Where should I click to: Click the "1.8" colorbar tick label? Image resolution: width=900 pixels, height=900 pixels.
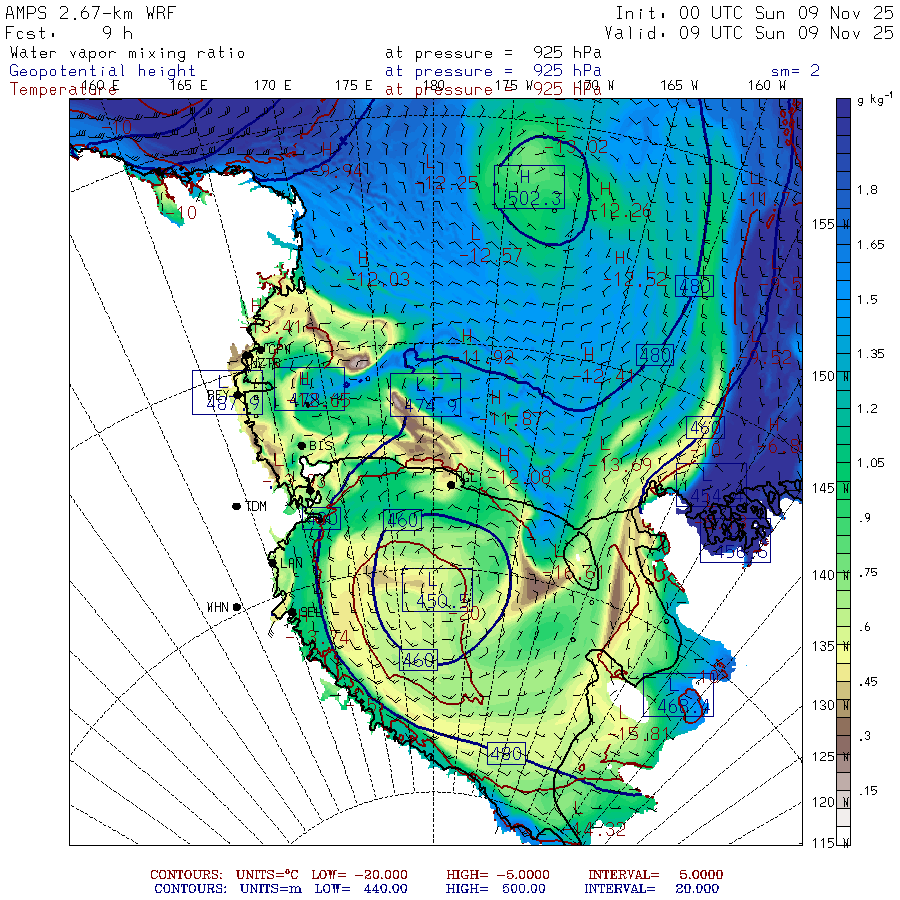pyautogui.click(x=867, y=190)
